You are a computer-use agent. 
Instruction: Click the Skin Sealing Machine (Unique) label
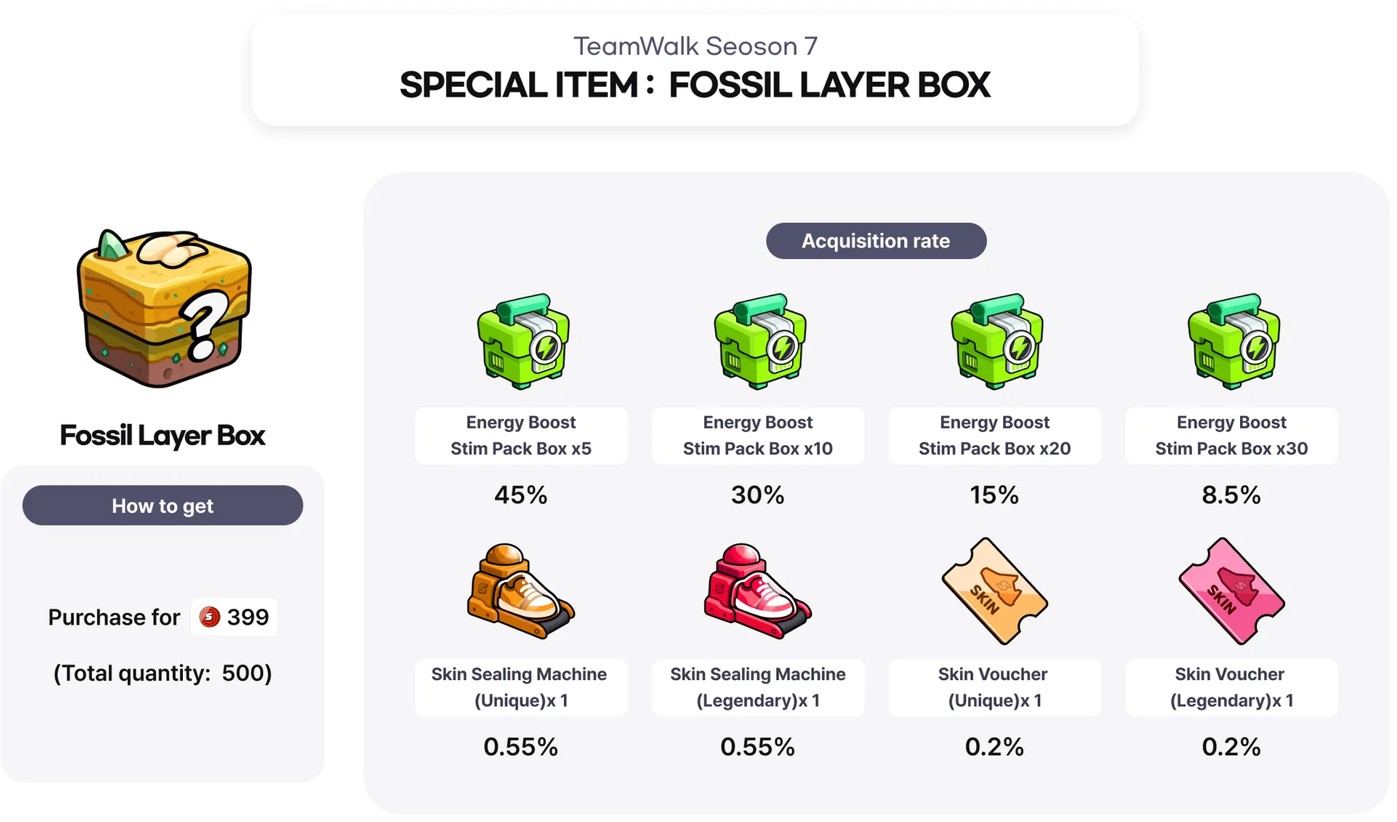tap(520, 687)
